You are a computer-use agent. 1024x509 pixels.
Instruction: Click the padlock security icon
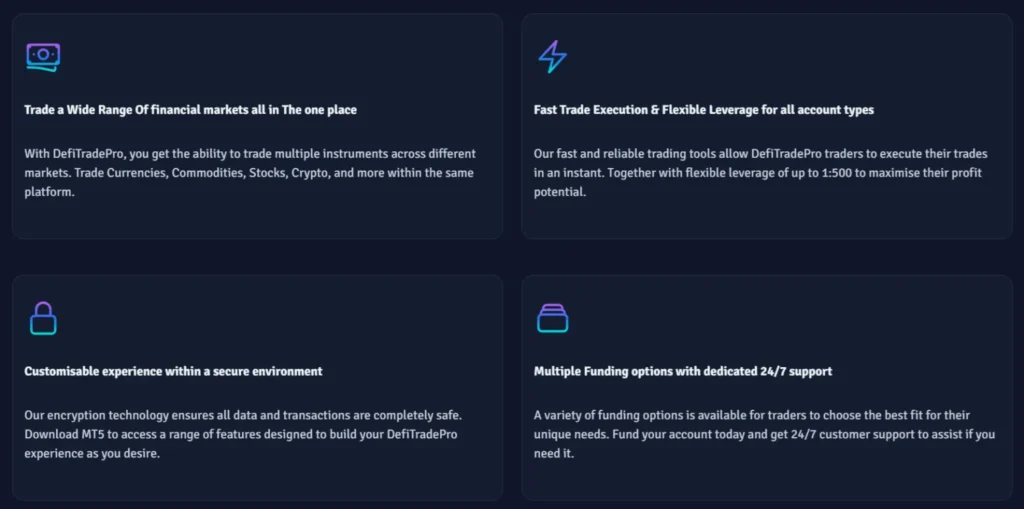(x=43, y=318)
